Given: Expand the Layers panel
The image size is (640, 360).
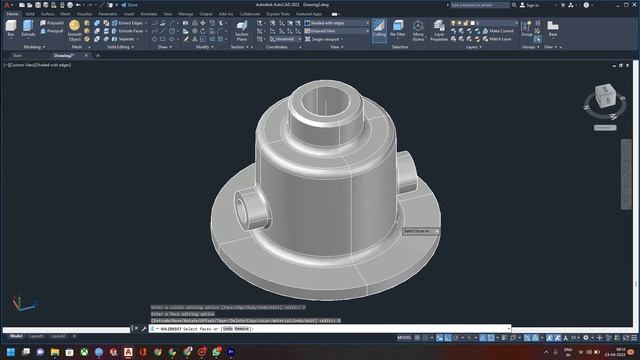Looking at the screenshot, I should pos(473,47).
